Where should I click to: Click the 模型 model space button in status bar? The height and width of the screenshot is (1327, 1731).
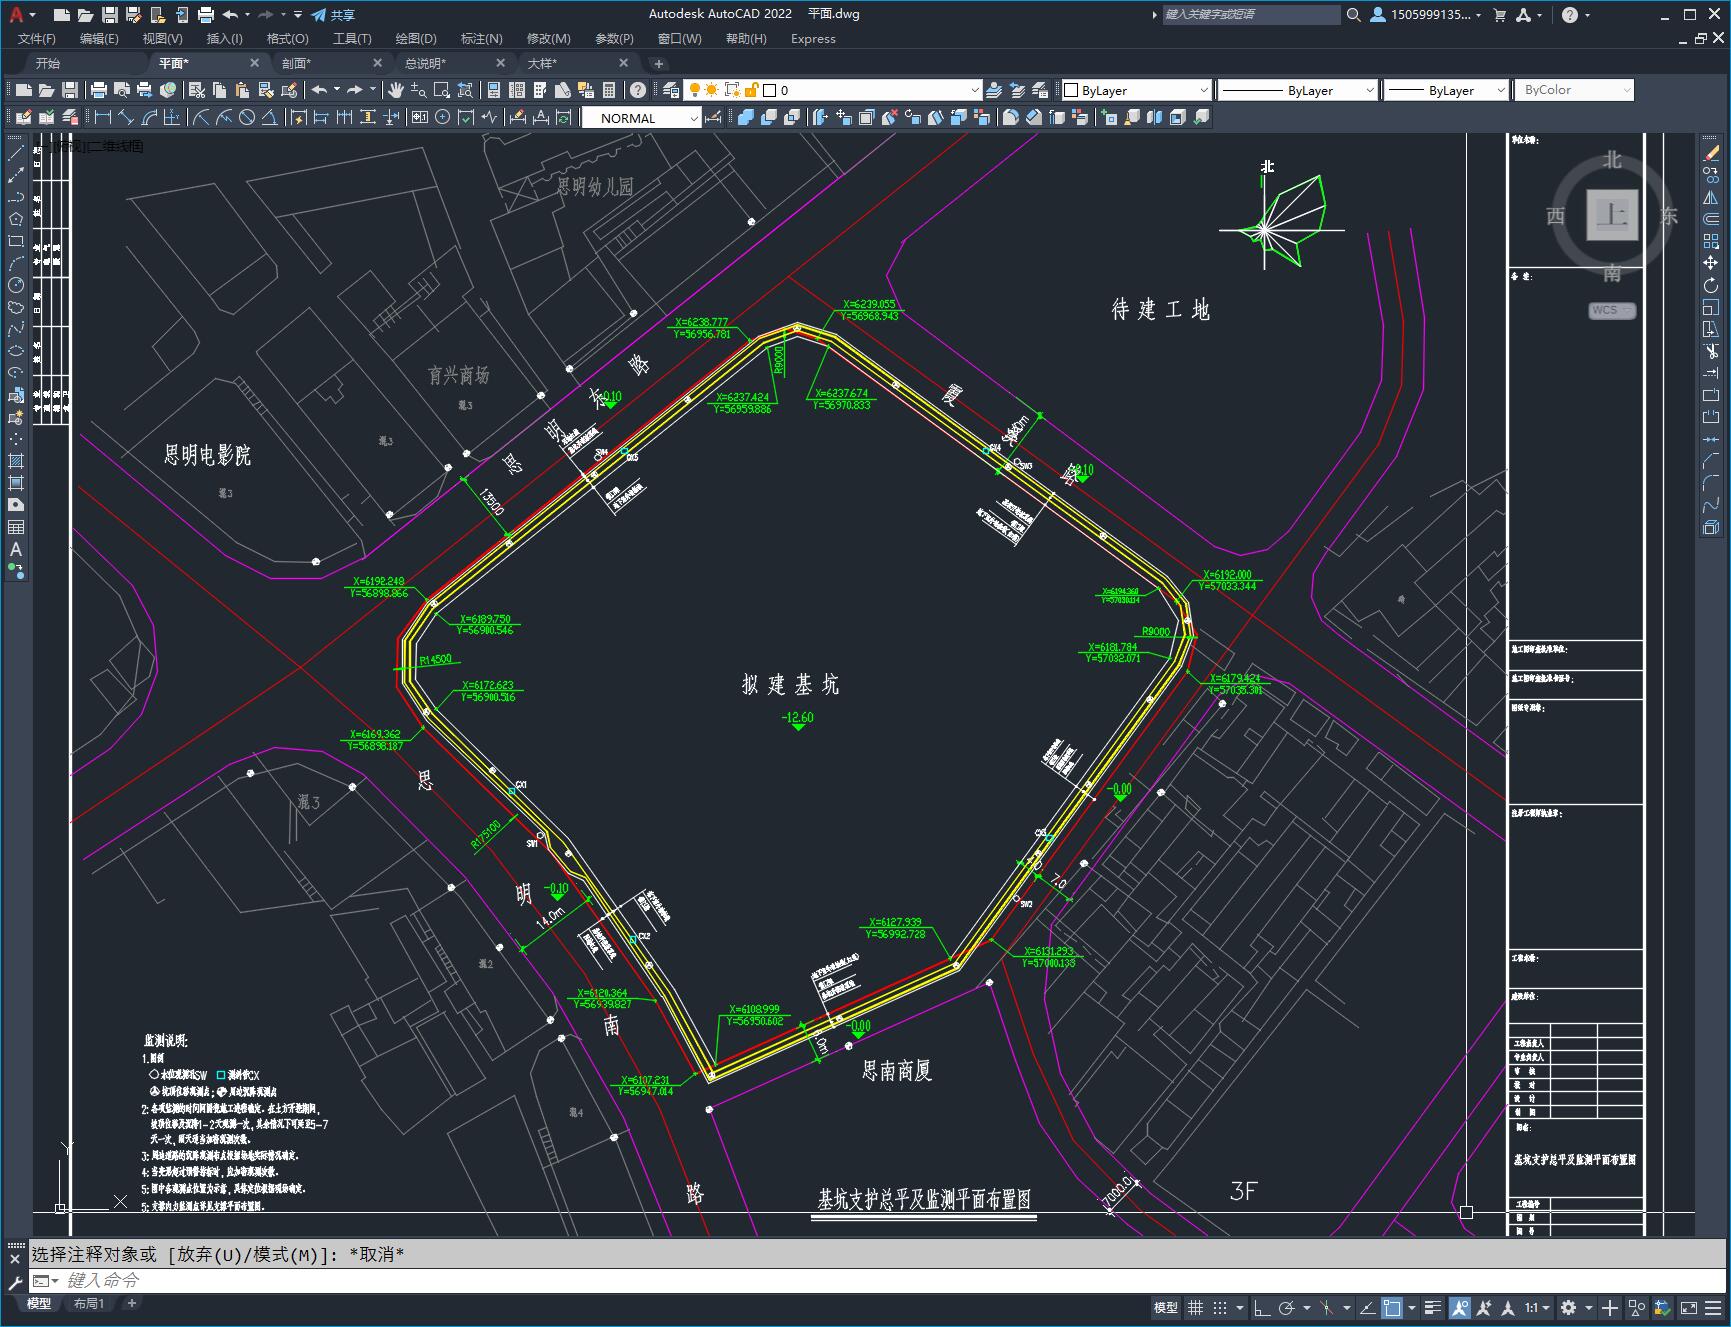1166,1307
